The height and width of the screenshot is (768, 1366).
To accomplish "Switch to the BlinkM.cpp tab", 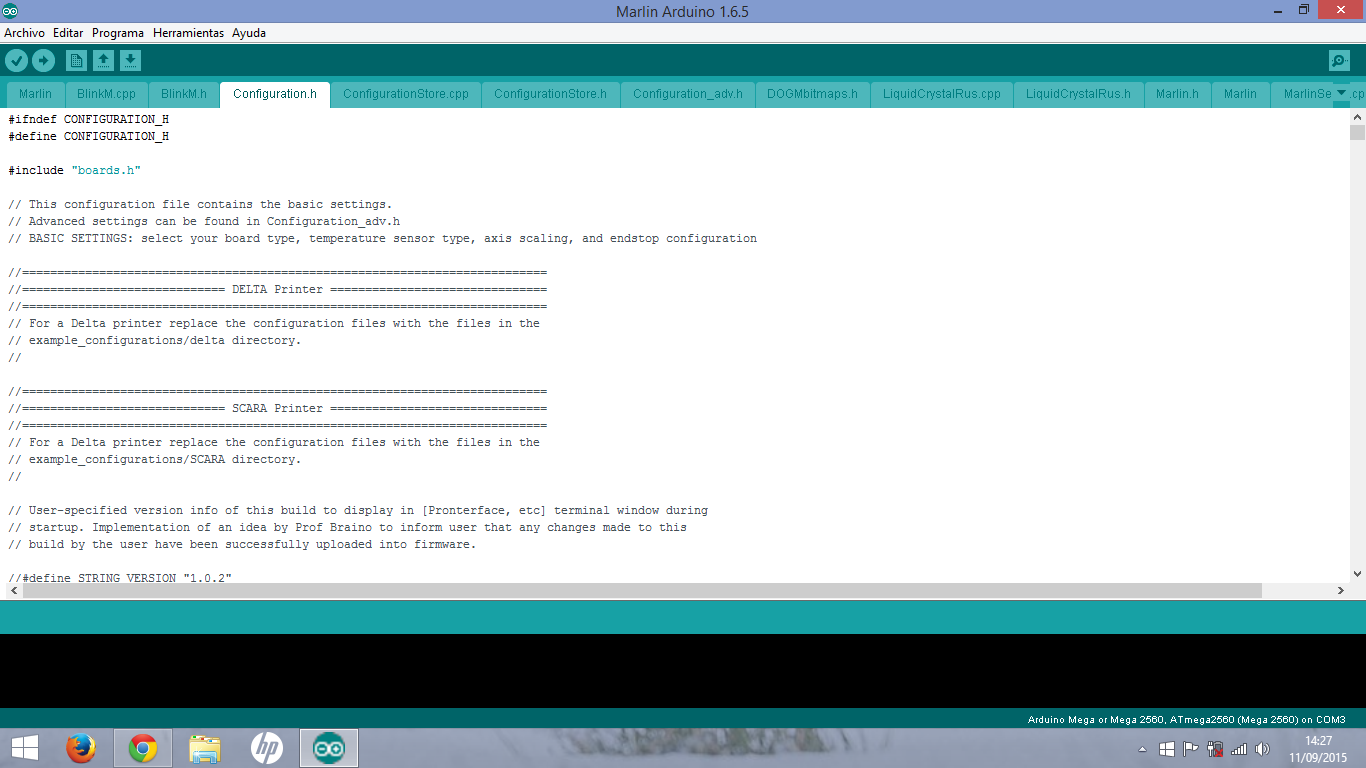I will click(x=106, y=94).
